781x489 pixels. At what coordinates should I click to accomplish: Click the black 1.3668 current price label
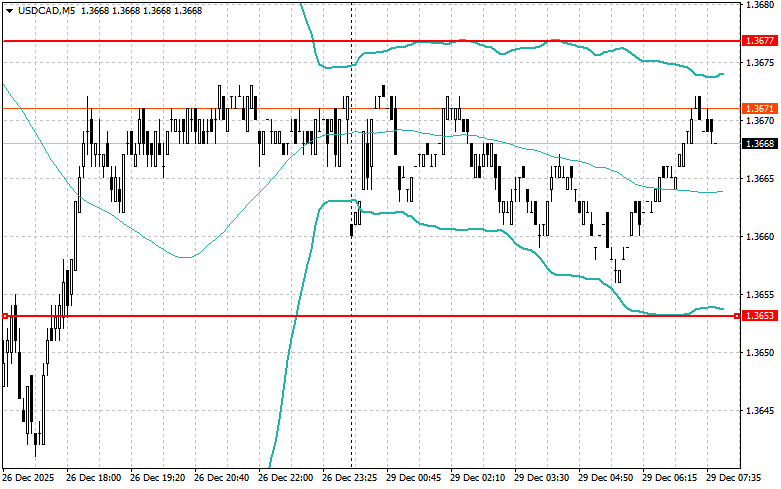[760, 144]
